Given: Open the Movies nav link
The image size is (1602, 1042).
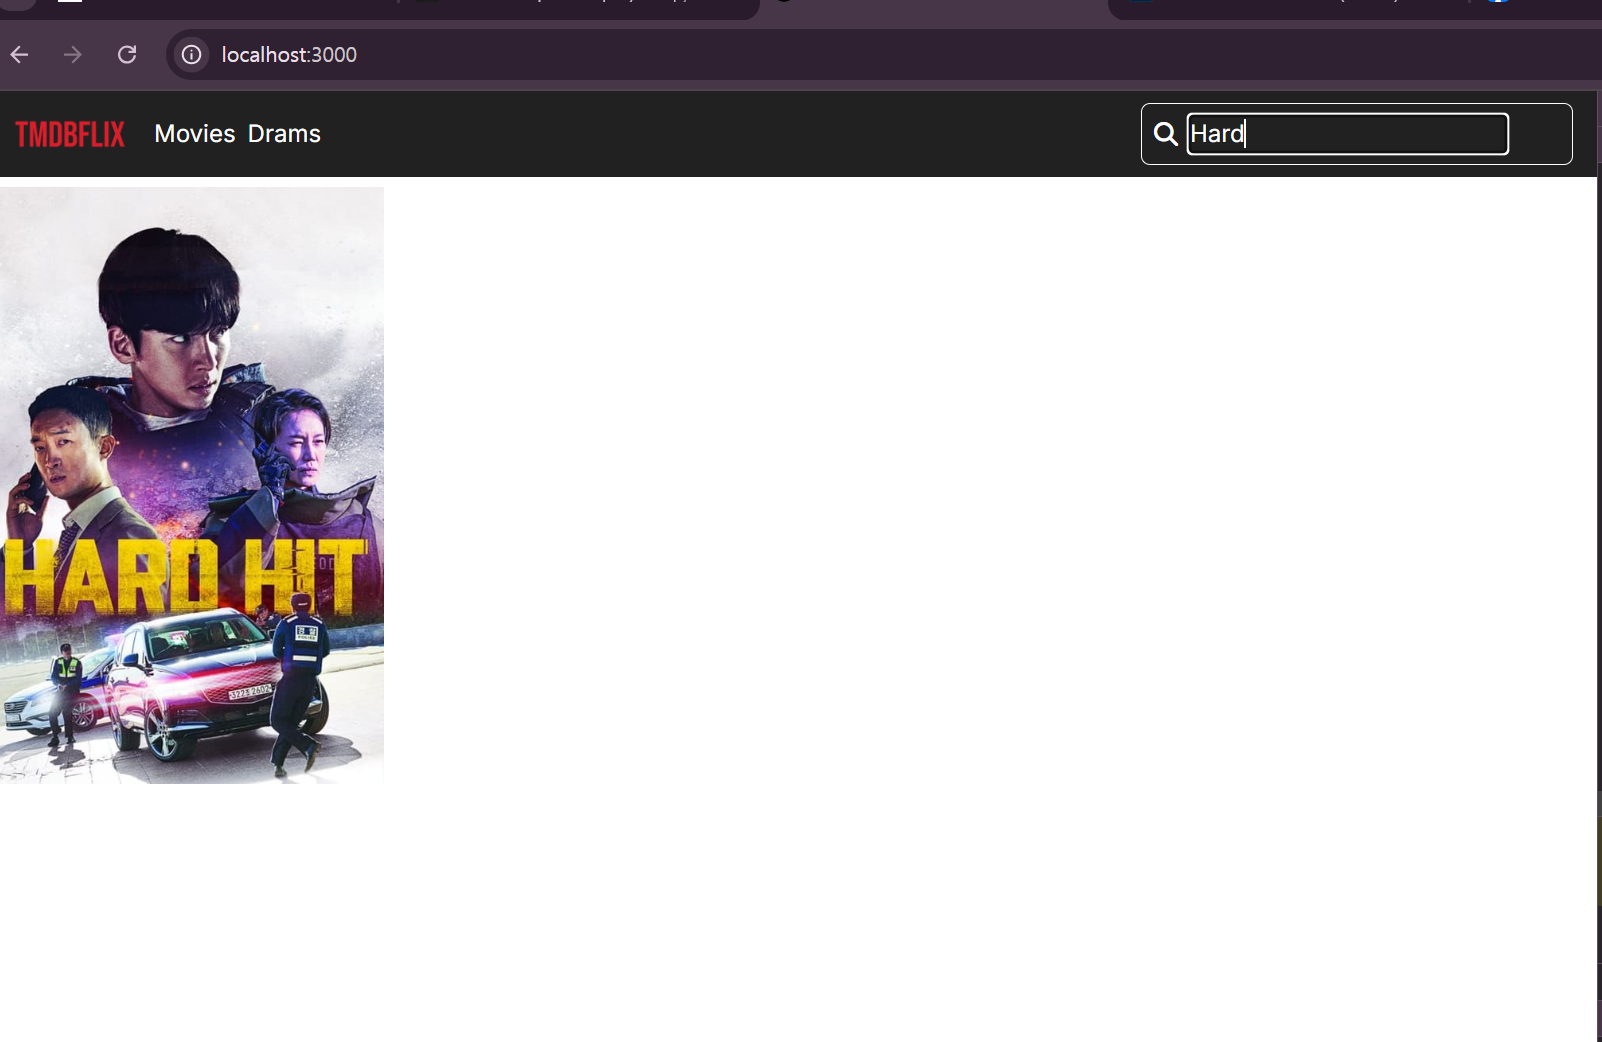Looking at the screenshot, I should [x=195, y=134].
